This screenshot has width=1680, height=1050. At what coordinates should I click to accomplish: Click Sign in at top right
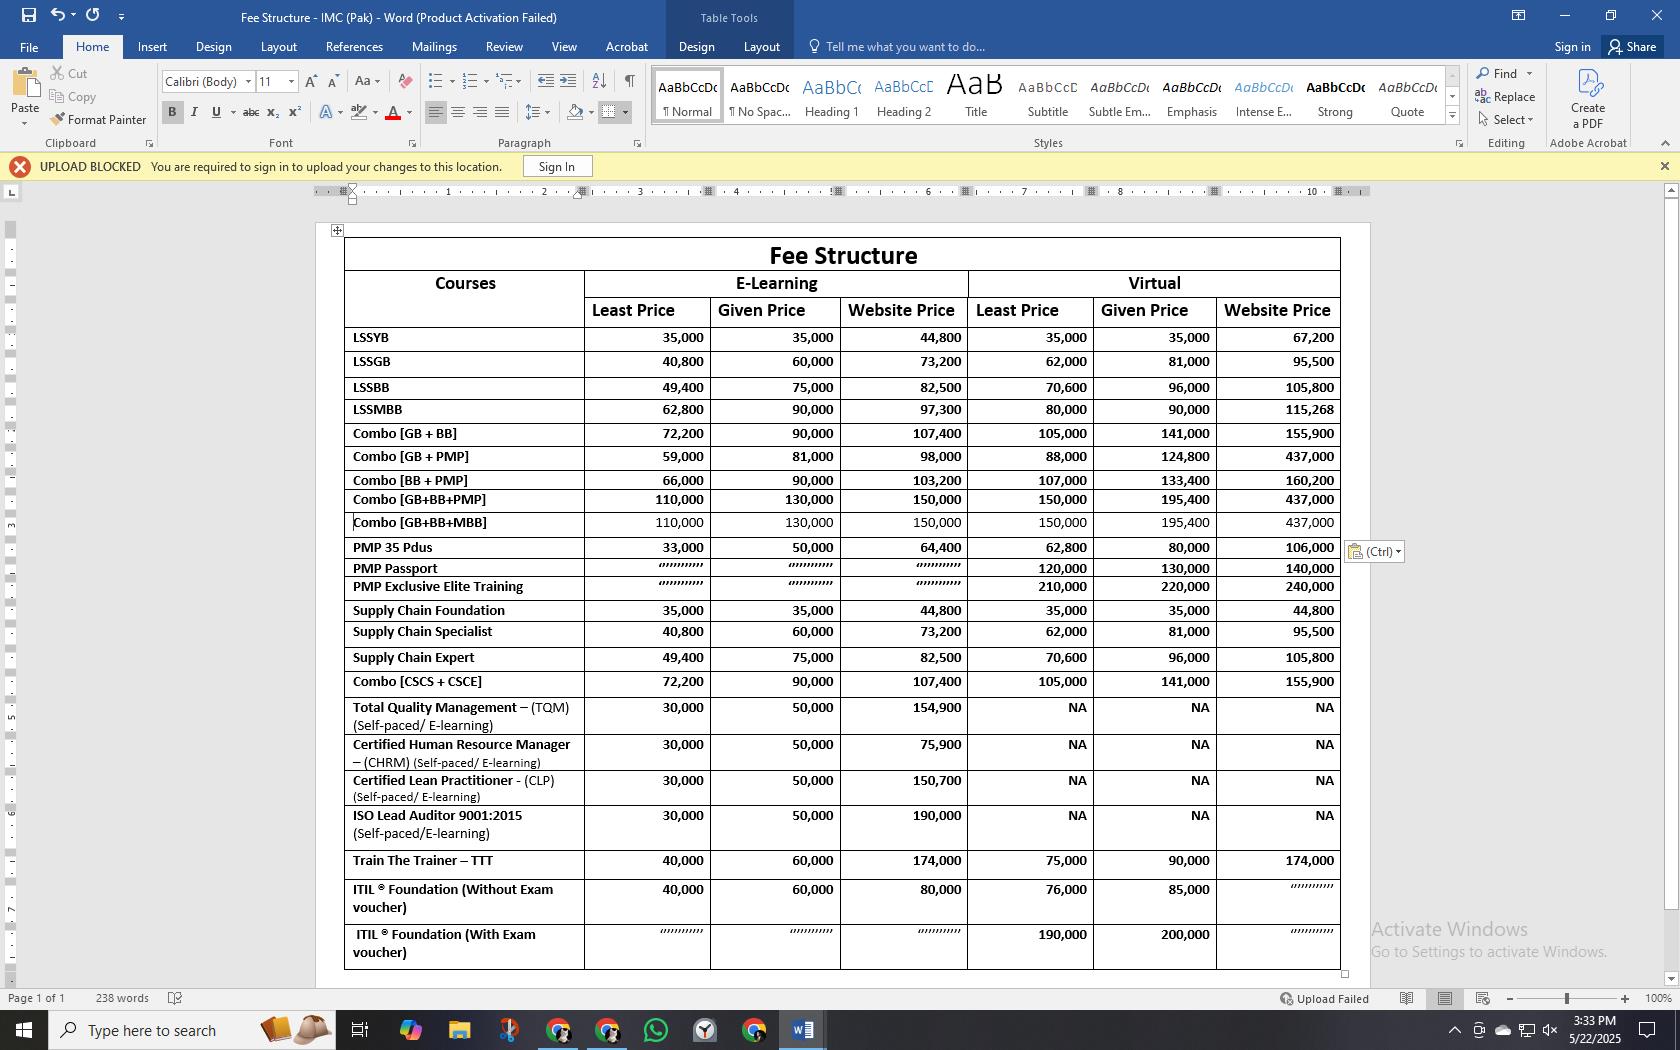coord(1572,47)
